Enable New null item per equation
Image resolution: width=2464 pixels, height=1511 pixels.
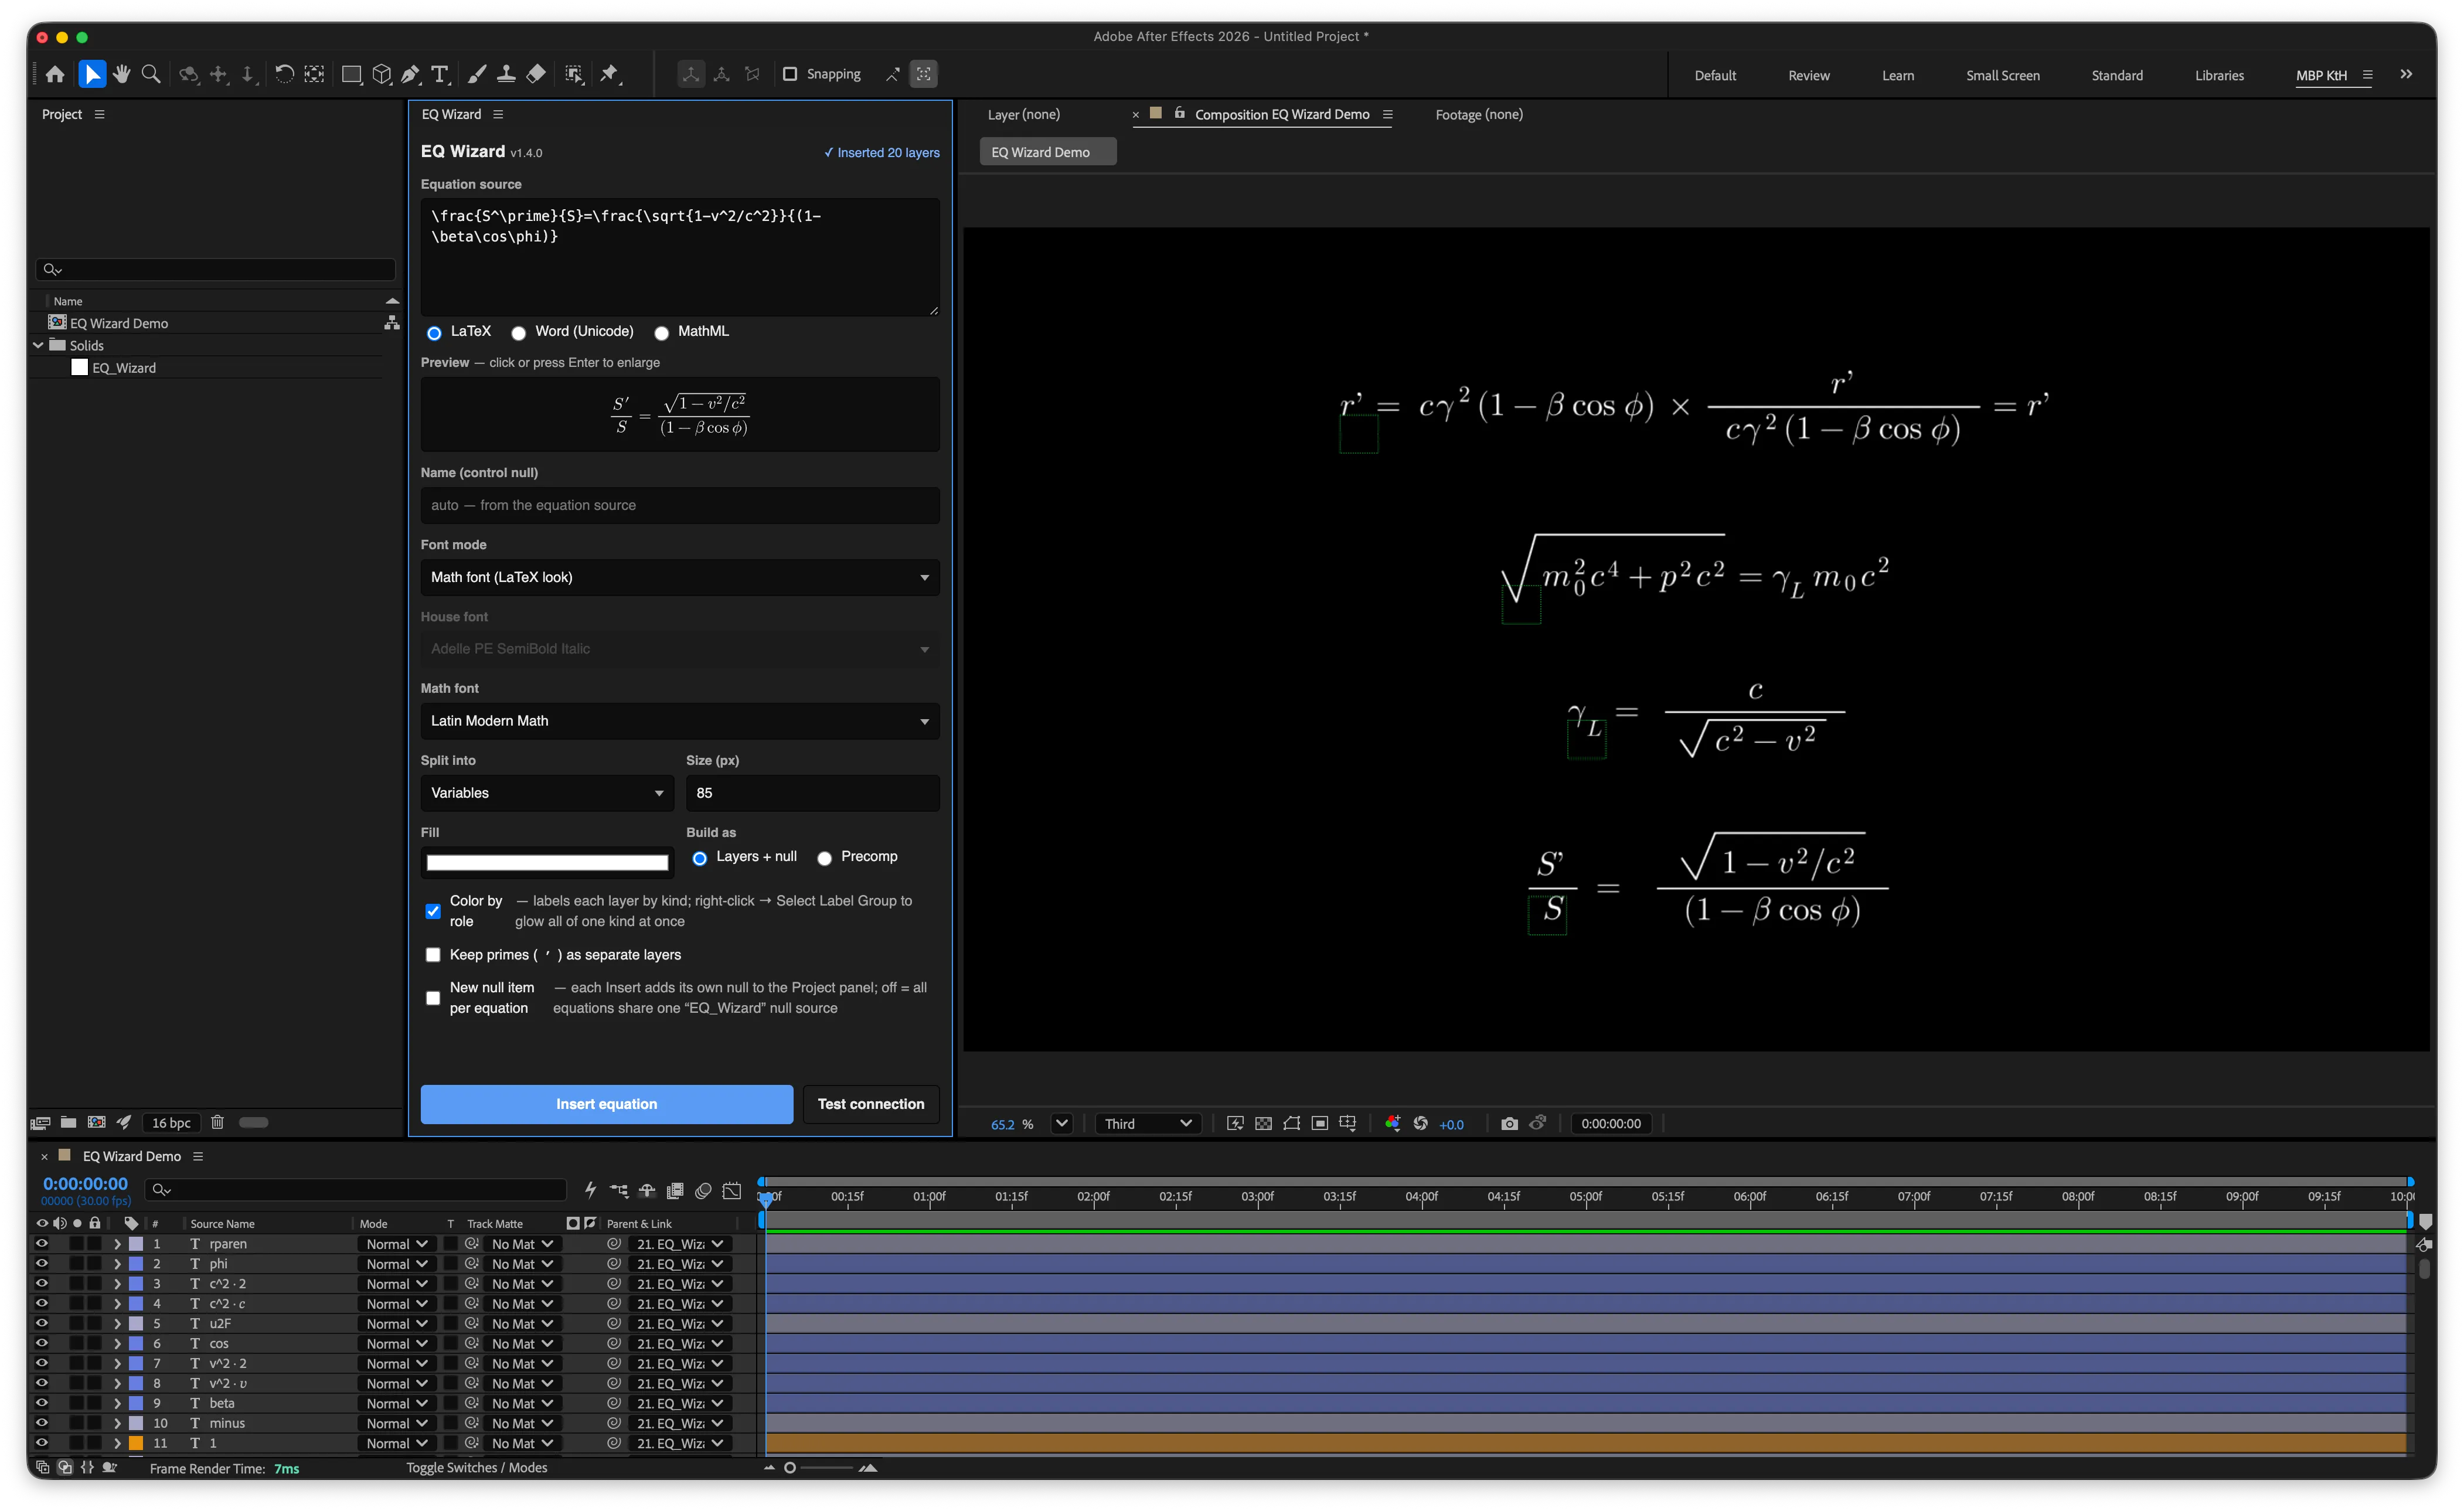tap(433, 998)
